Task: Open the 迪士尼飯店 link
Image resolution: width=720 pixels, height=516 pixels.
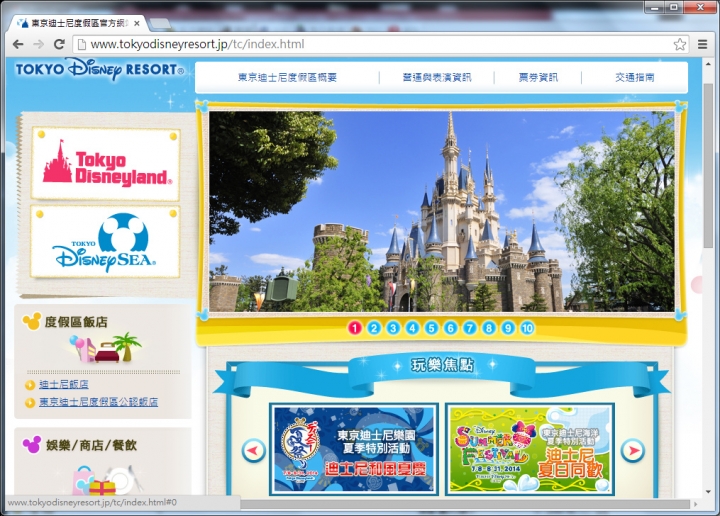Action: click(63, 385)
